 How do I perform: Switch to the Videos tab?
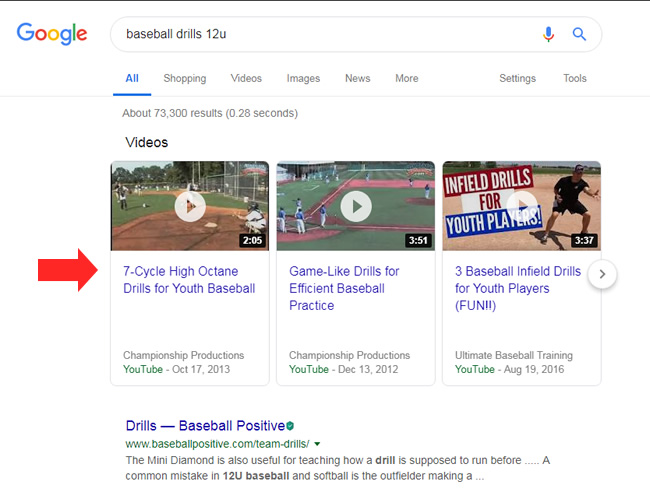[x=246, y=78]
